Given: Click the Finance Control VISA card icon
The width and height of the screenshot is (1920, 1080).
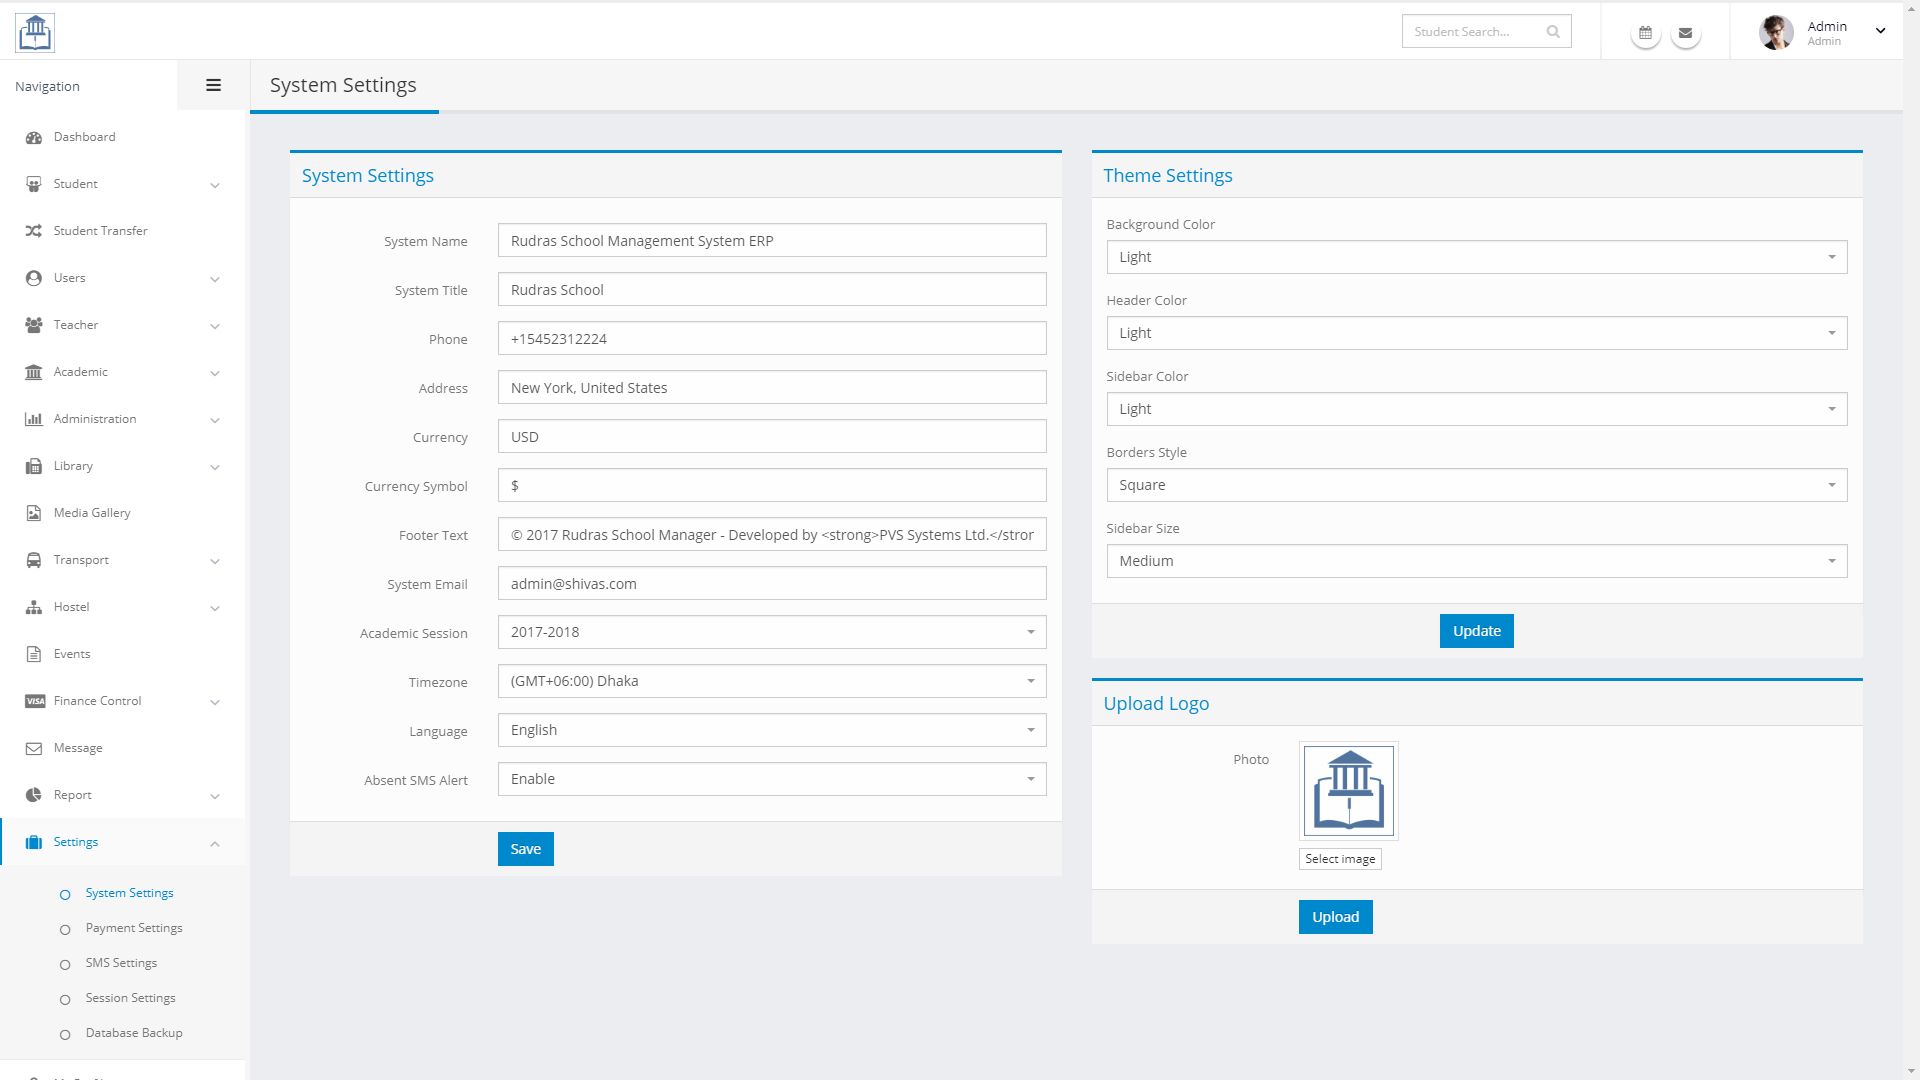Looking at the screenshot, I should [35, 701].
